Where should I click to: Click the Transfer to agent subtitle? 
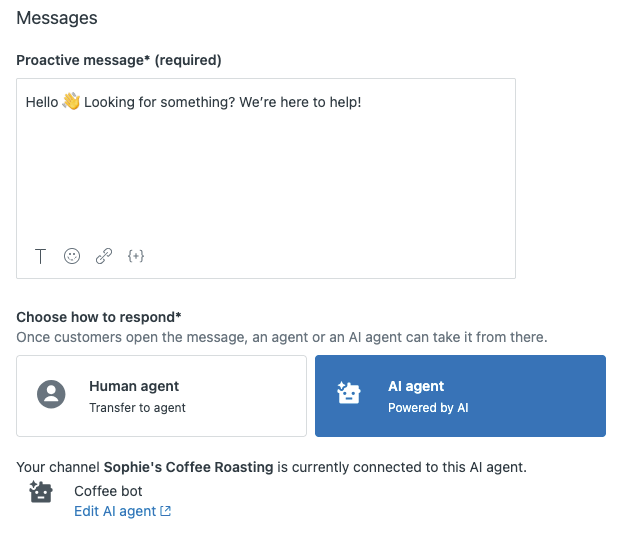[137, 407]
